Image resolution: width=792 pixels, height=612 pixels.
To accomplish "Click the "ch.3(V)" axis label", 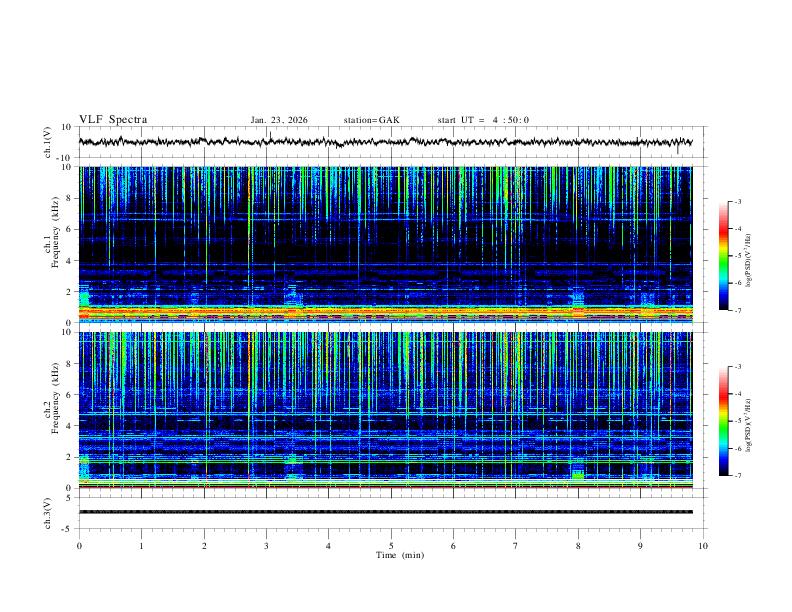I will (x=48, y=513).
